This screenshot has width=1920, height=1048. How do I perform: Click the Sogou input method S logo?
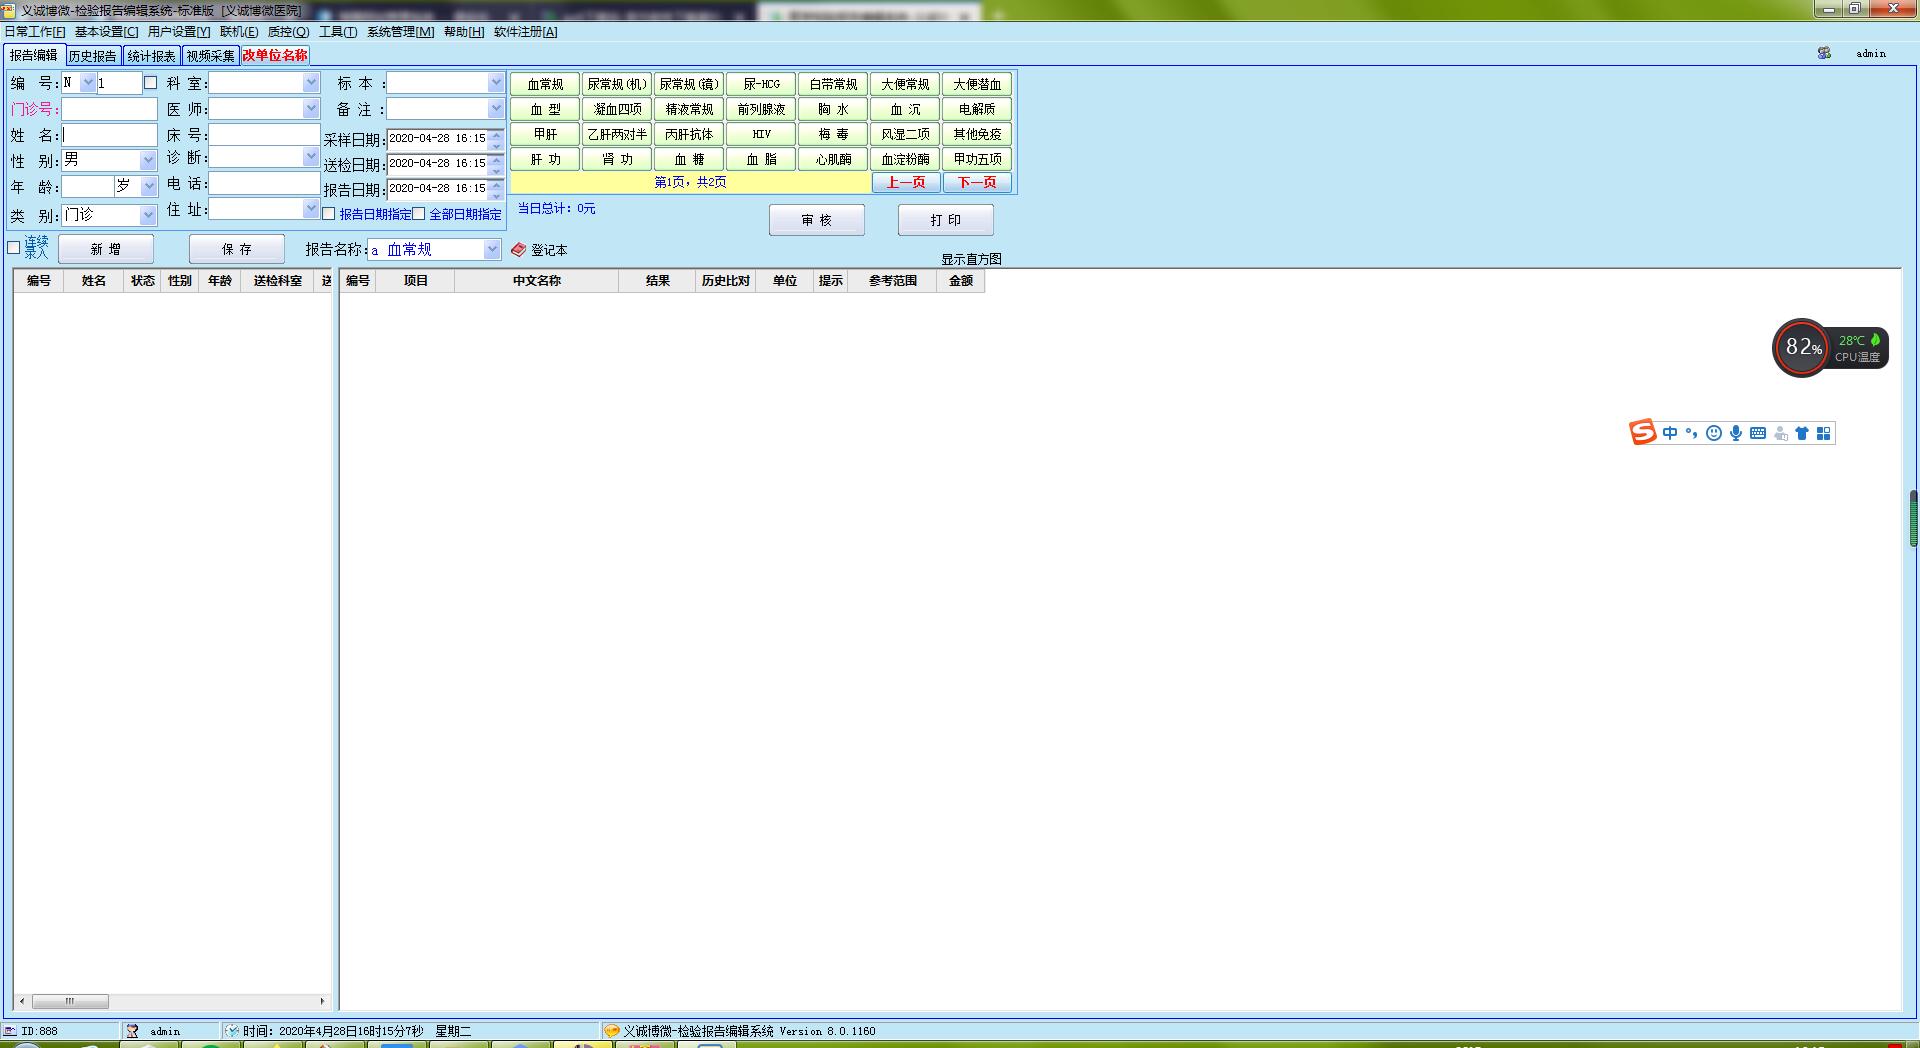1642,432
